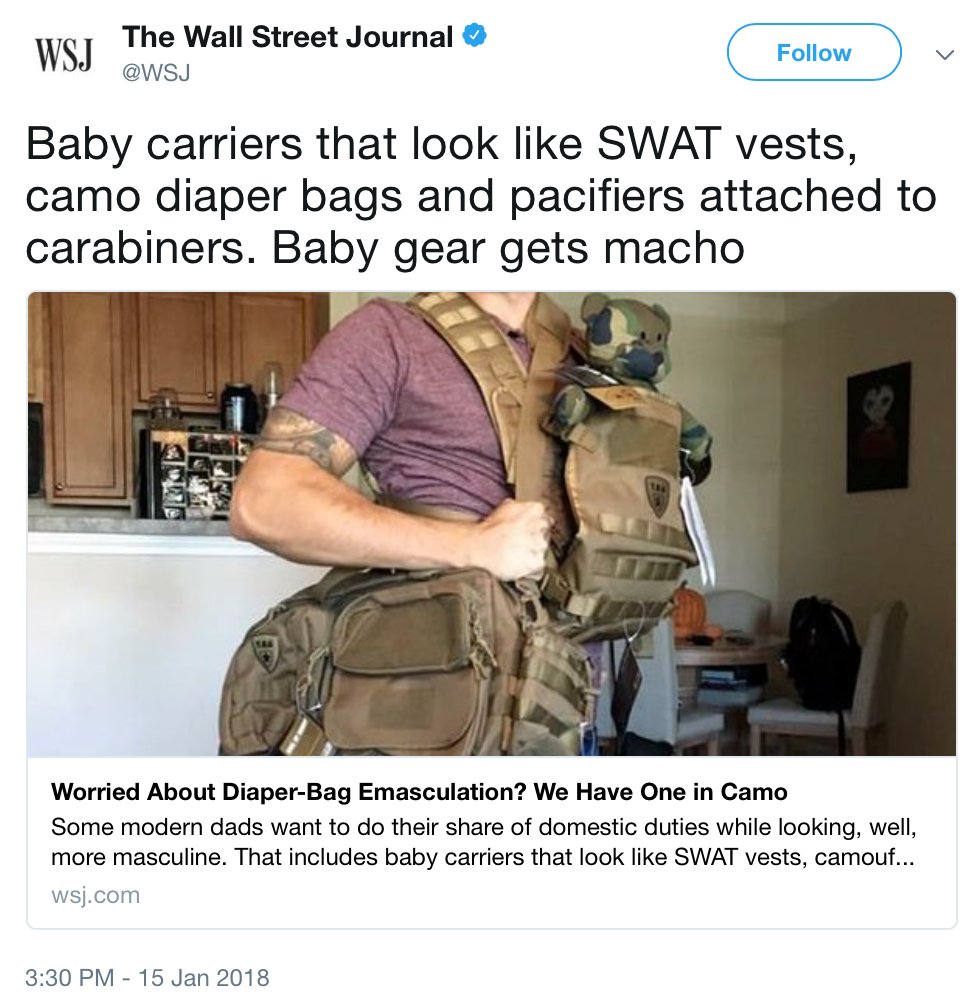Click the wall portrait in photo background

coord(878,427)
